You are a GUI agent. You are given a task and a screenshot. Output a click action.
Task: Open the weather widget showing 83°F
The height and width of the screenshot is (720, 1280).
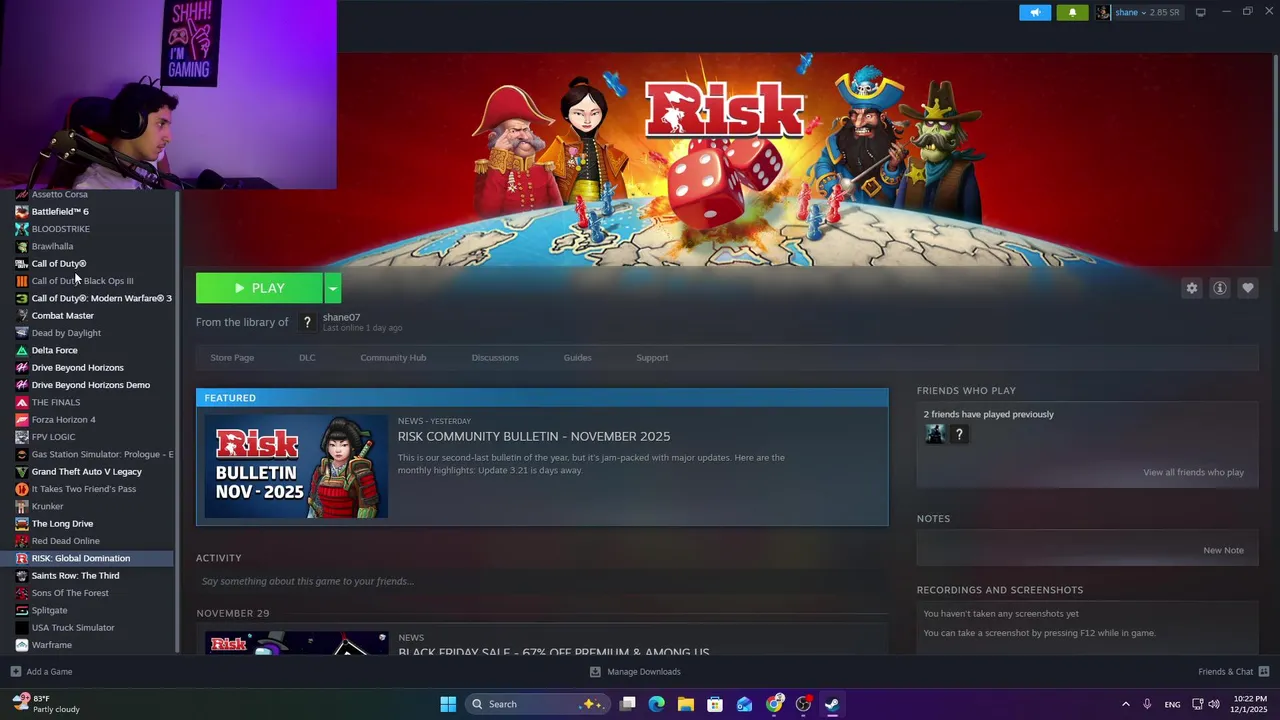click(x=45, y=704)
